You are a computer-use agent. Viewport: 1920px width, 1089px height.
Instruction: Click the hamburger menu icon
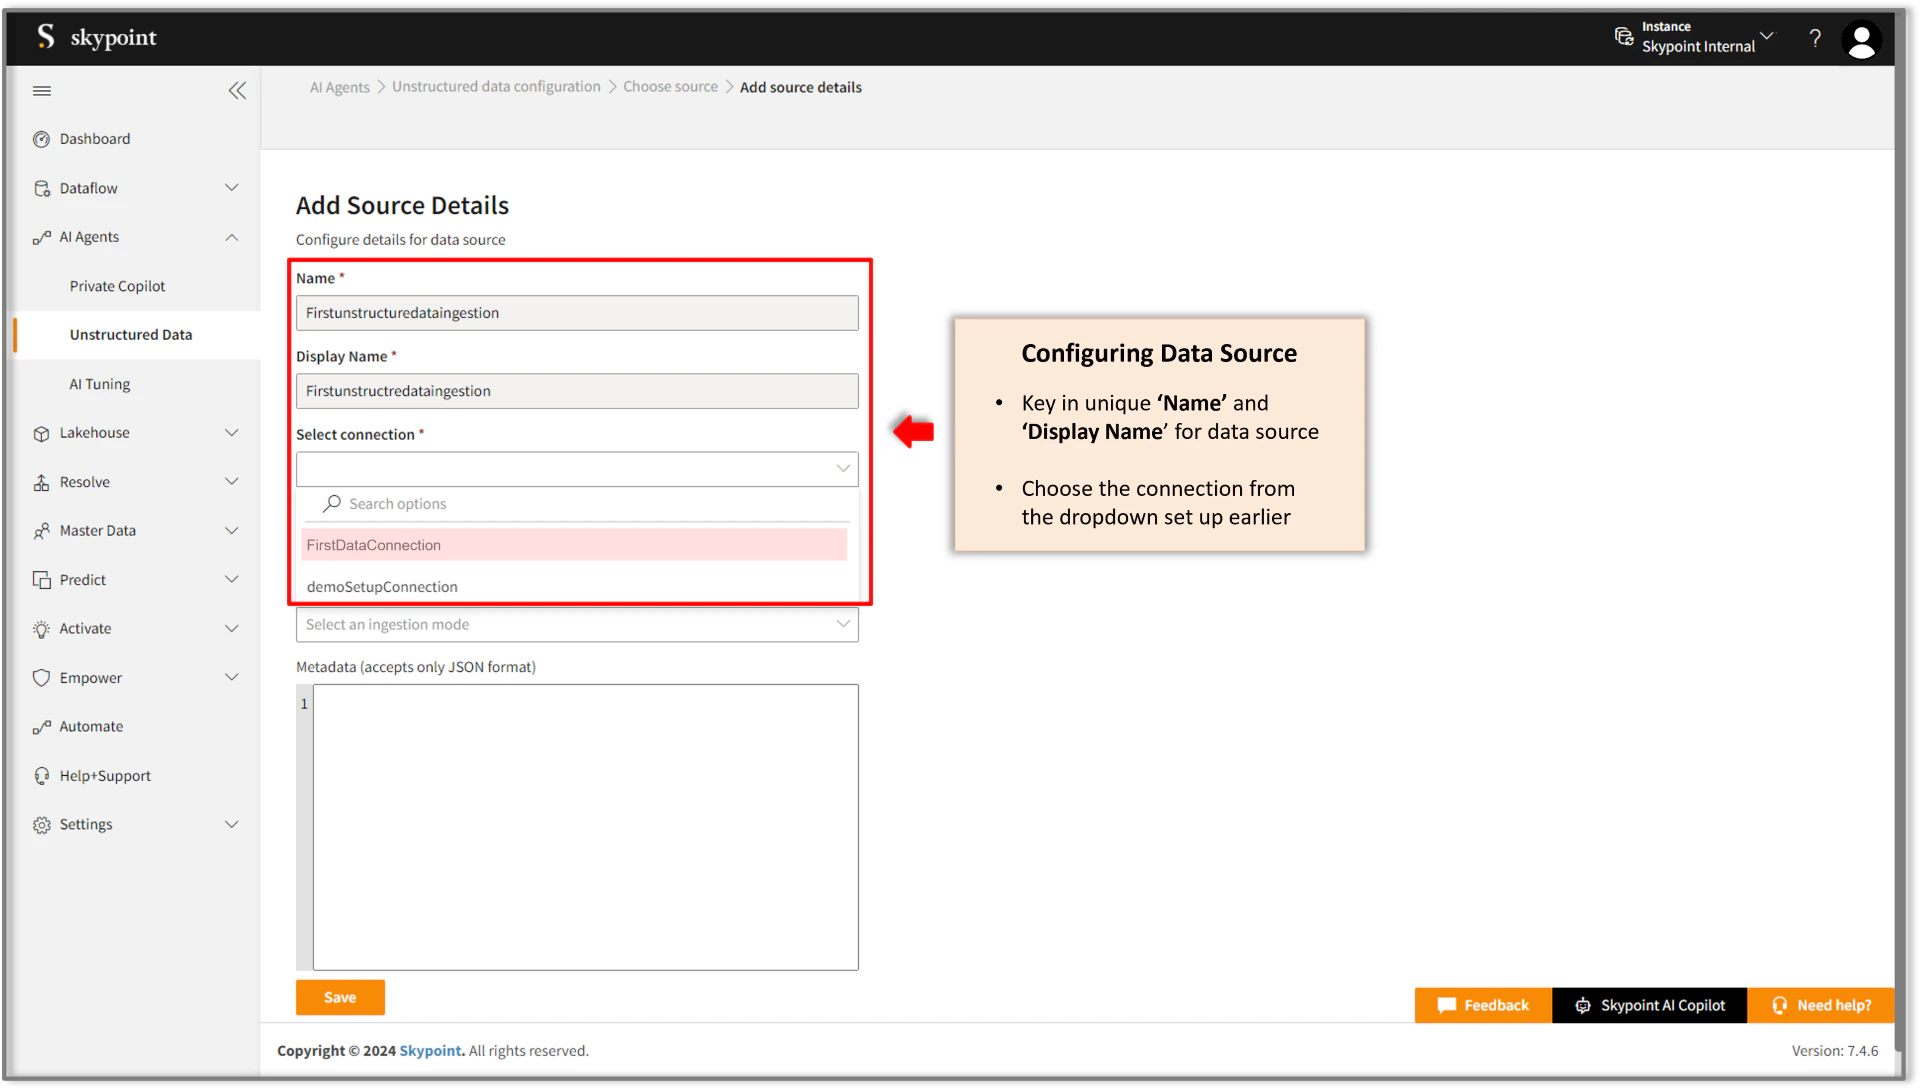coord(42,91)
